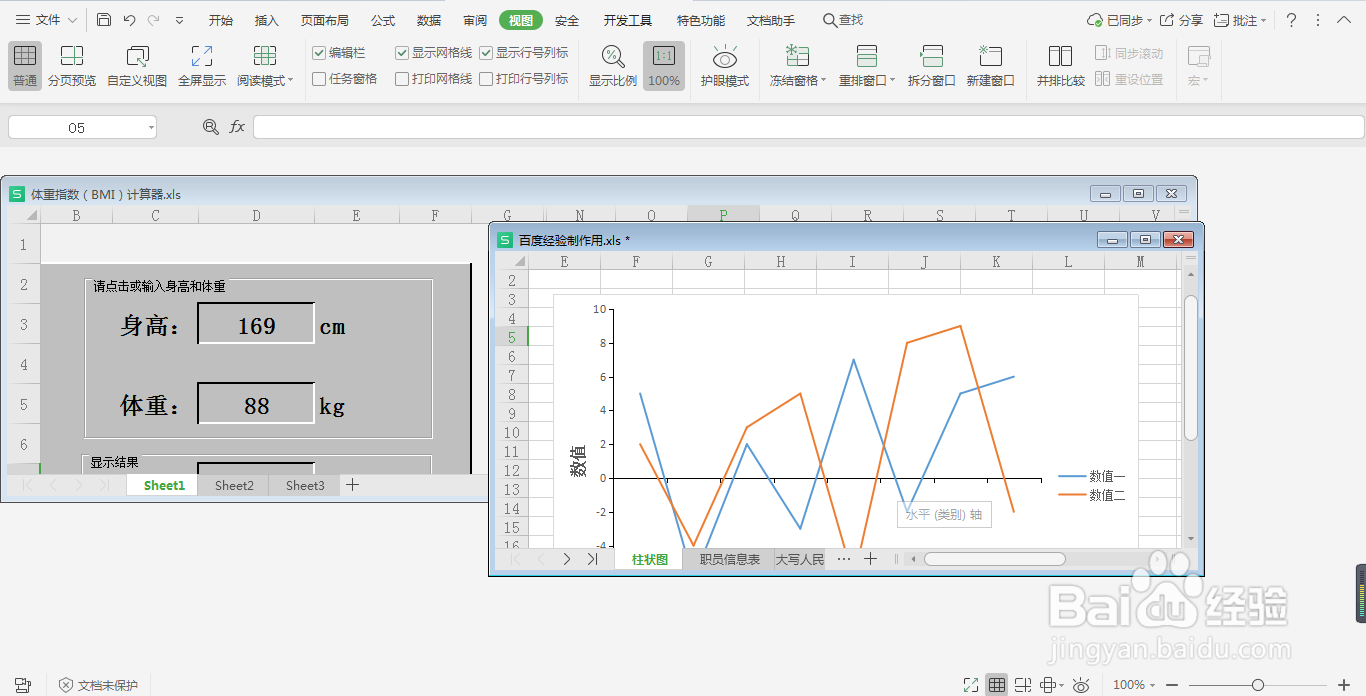The image size is (1366, 696).
Task: Switch to 页面布局 page layout tab
Action: point(325,20)
